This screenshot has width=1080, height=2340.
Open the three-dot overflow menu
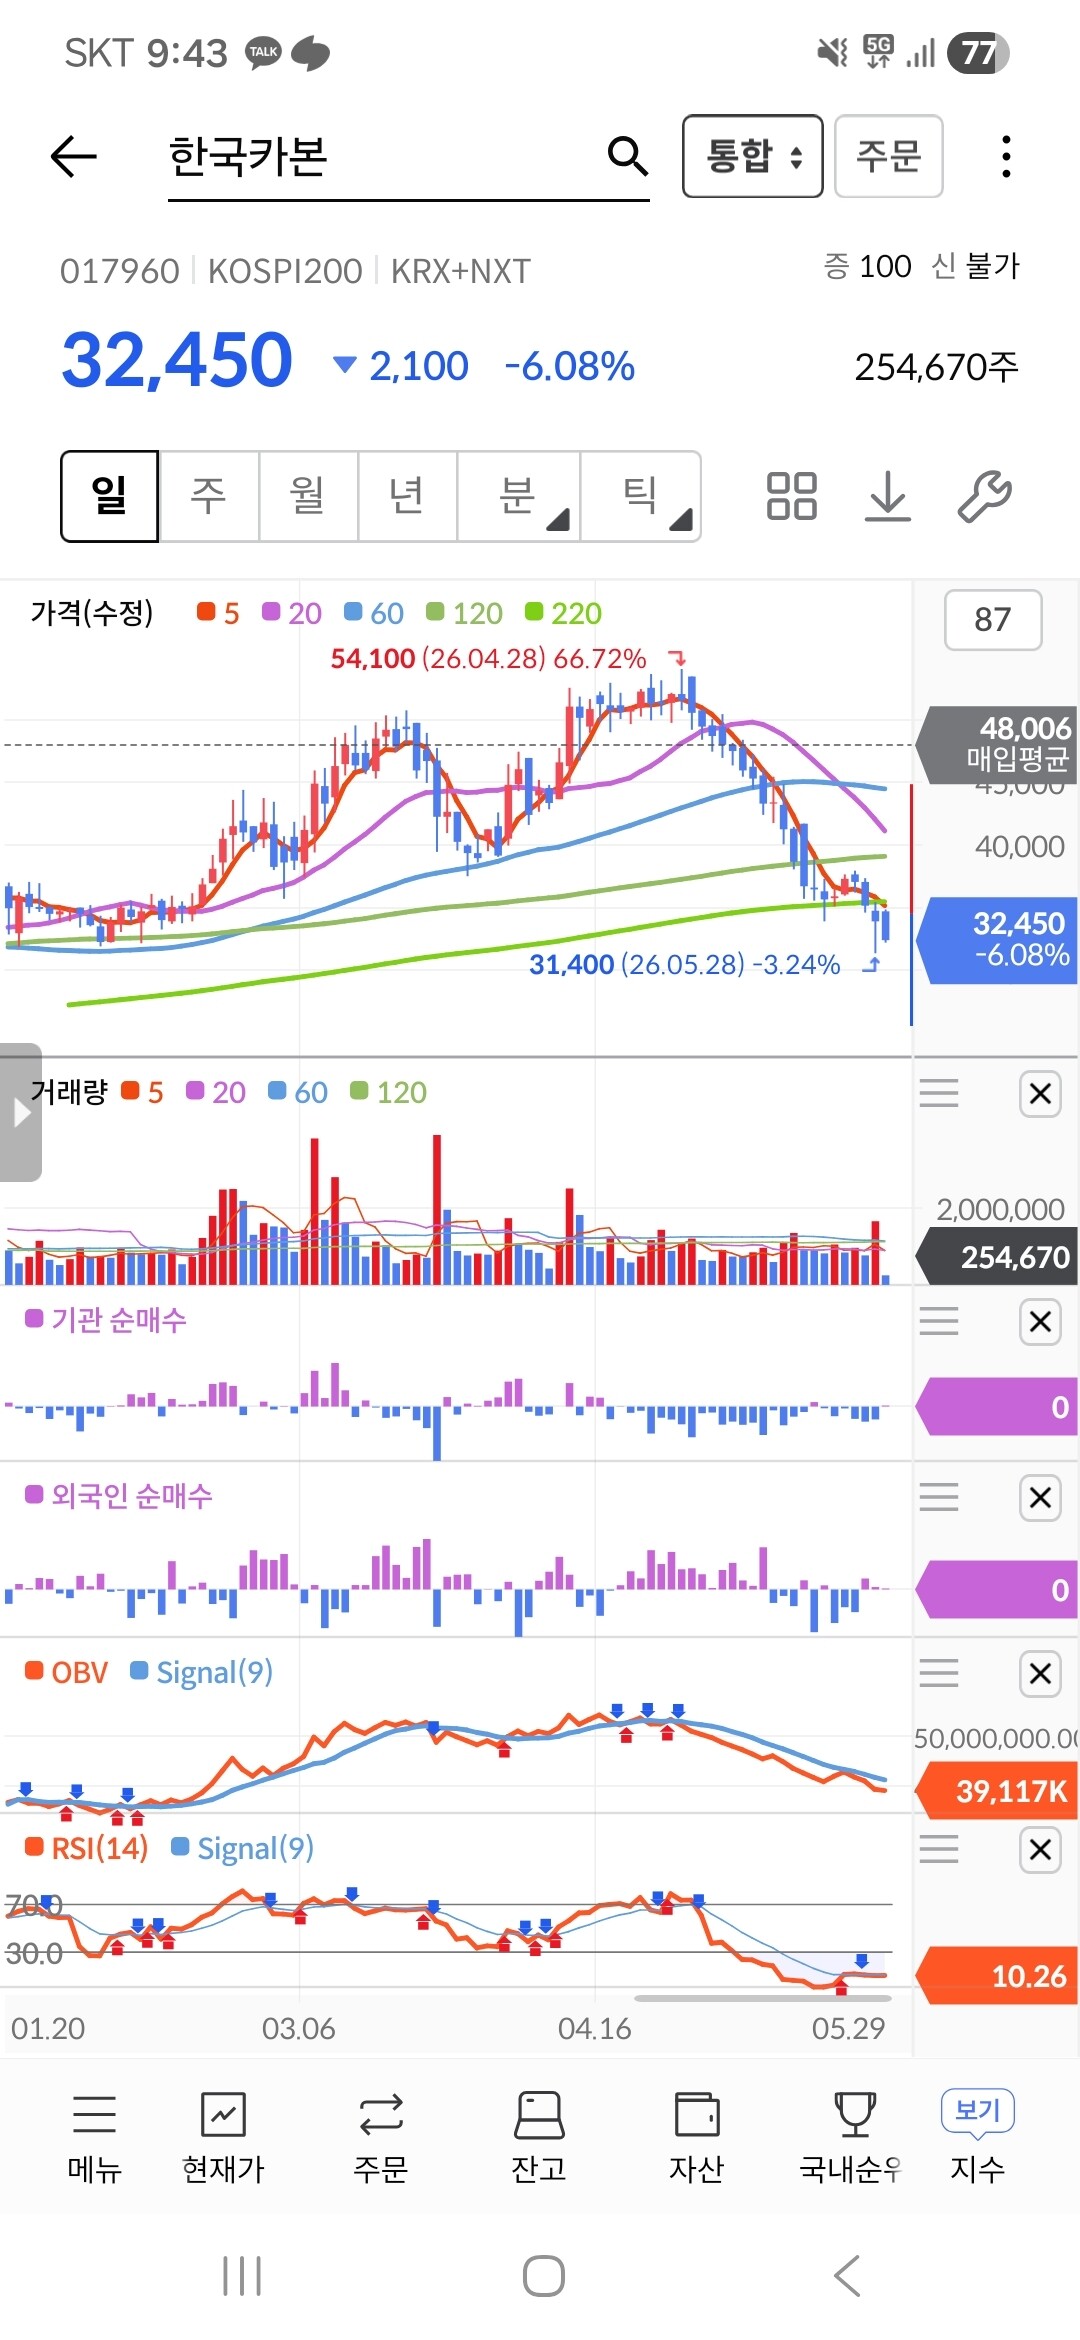[1006, 157]
